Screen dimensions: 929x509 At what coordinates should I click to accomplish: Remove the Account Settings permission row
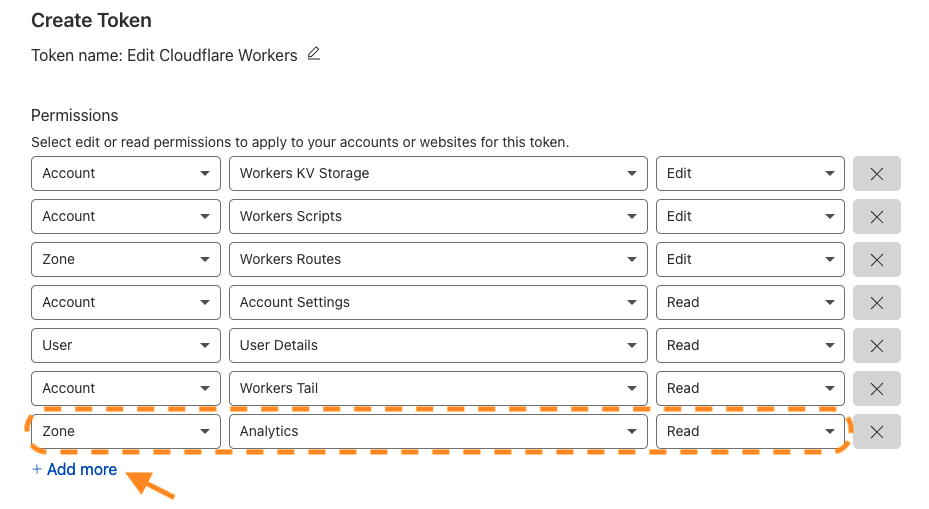point(876,303)
